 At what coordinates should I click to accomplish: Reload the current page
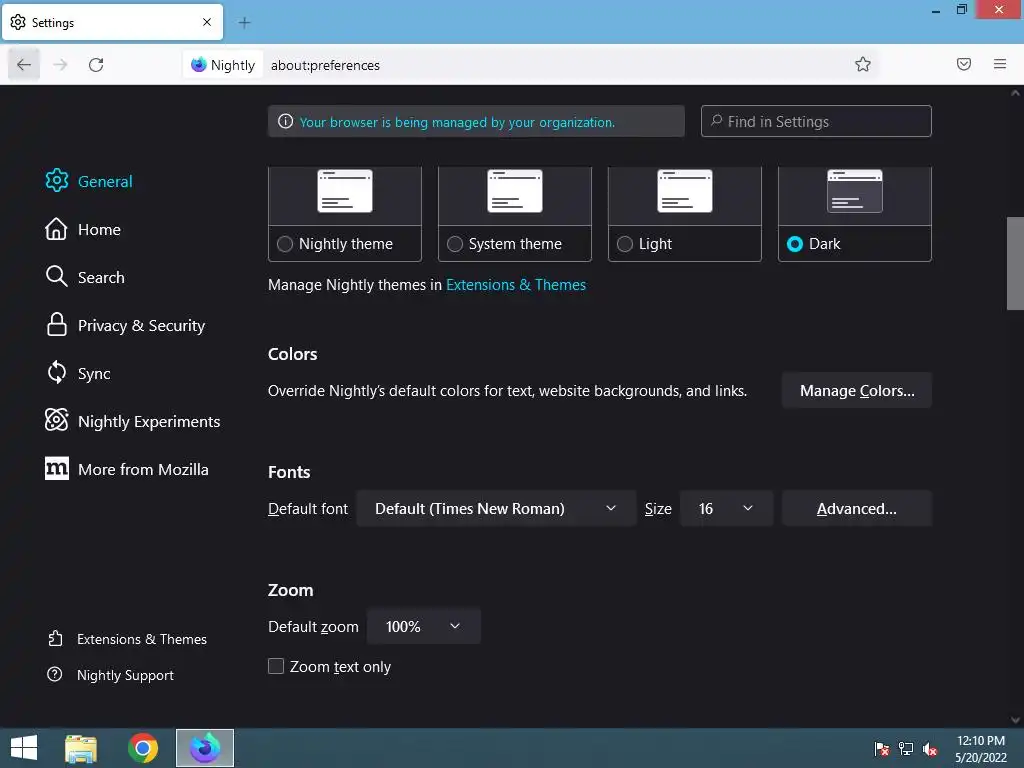[x=96, y=65]
